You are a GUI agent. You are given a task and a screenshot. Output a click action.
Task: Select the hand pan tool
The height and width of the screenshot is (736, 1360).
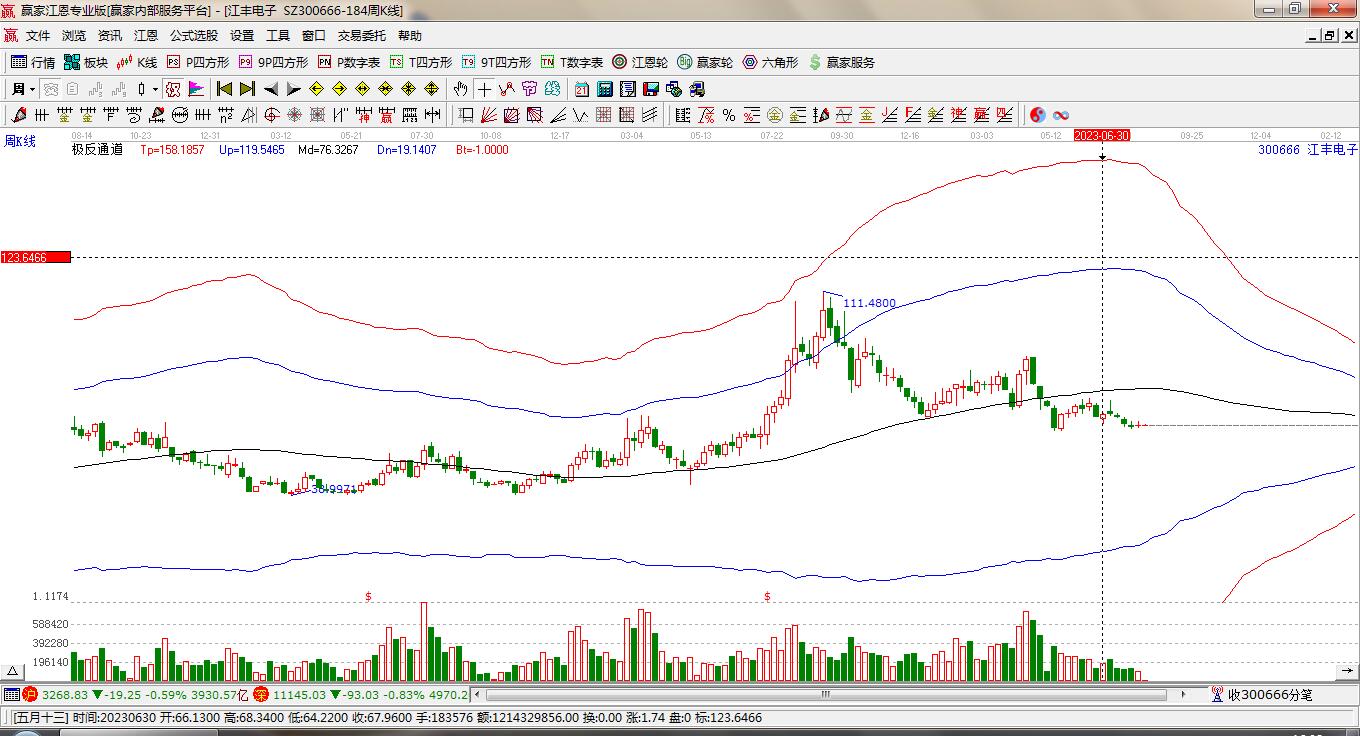[460, 89]
